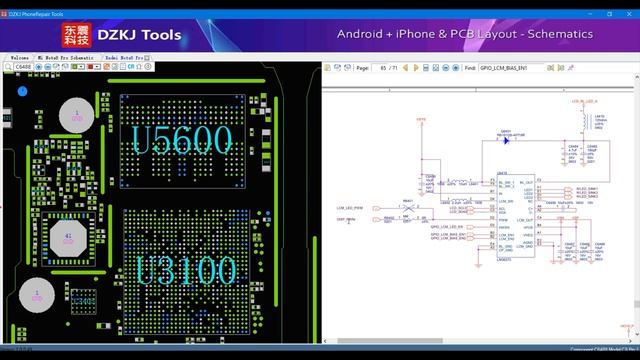The width and height of the screenshot is (640, 360).
Task: Go to the previous schematic page
Action: tap(405, 68)
